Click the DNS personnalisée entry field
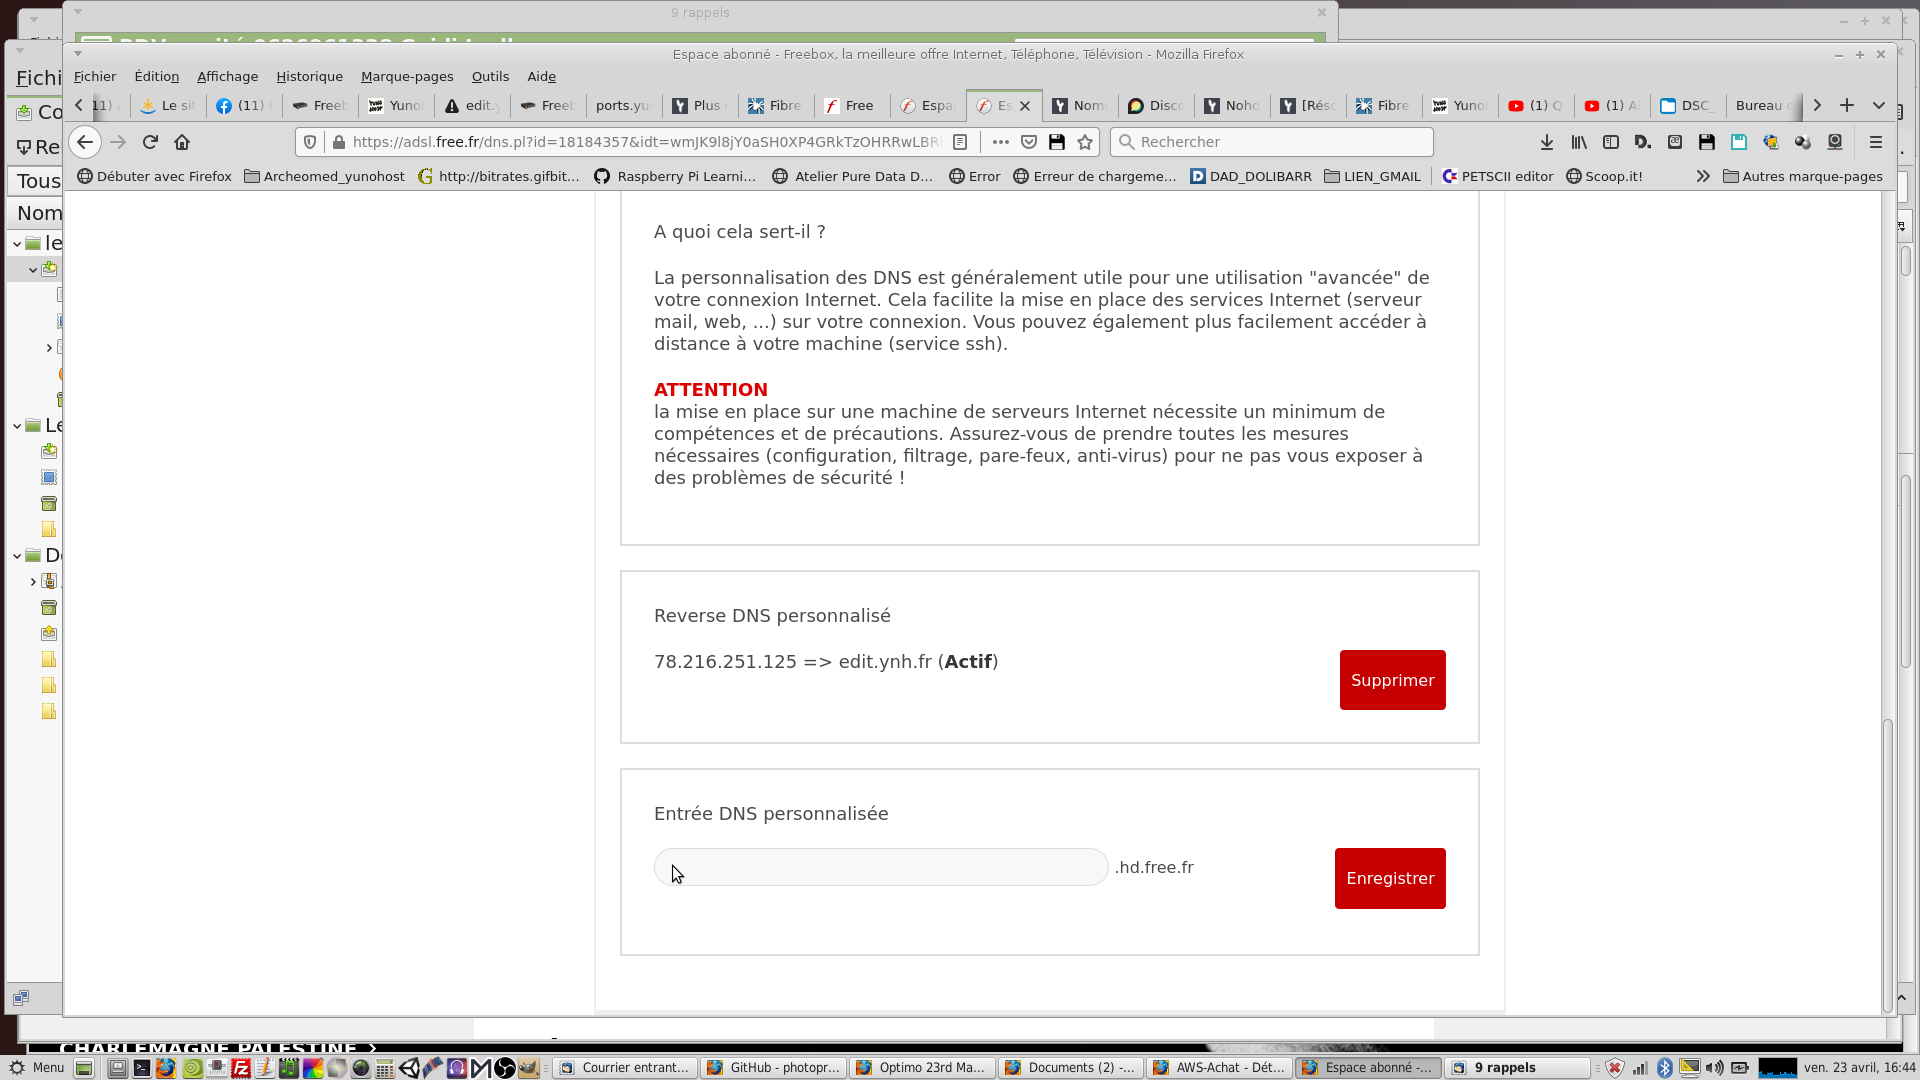Image resolution: width=1920 pixels, height=1080 pixels. [880, 867]
